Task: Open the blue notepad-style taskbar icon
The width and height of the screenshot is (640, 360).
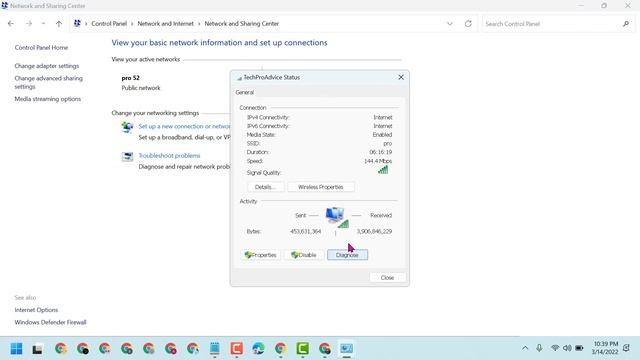Action: (214, 349)
